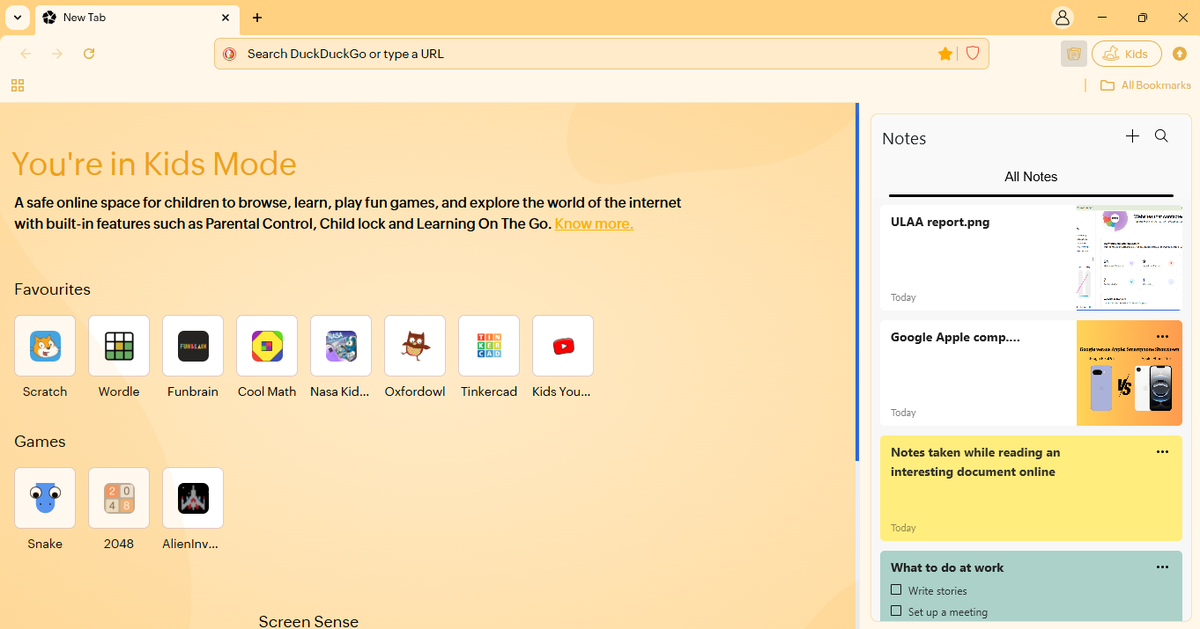Close the New Tab tab
The height and width of the screenshot is (629, 1200).
[x=226, y=18]
